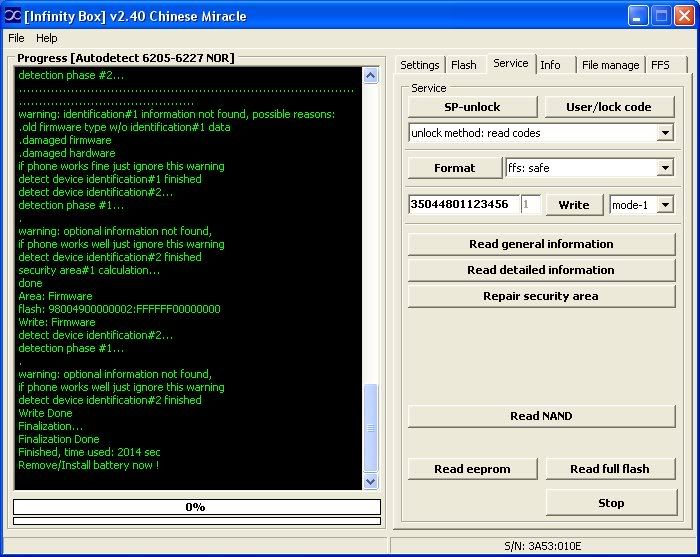
Task: Click log line '.damaged firmware'
Action: [65, 140]
